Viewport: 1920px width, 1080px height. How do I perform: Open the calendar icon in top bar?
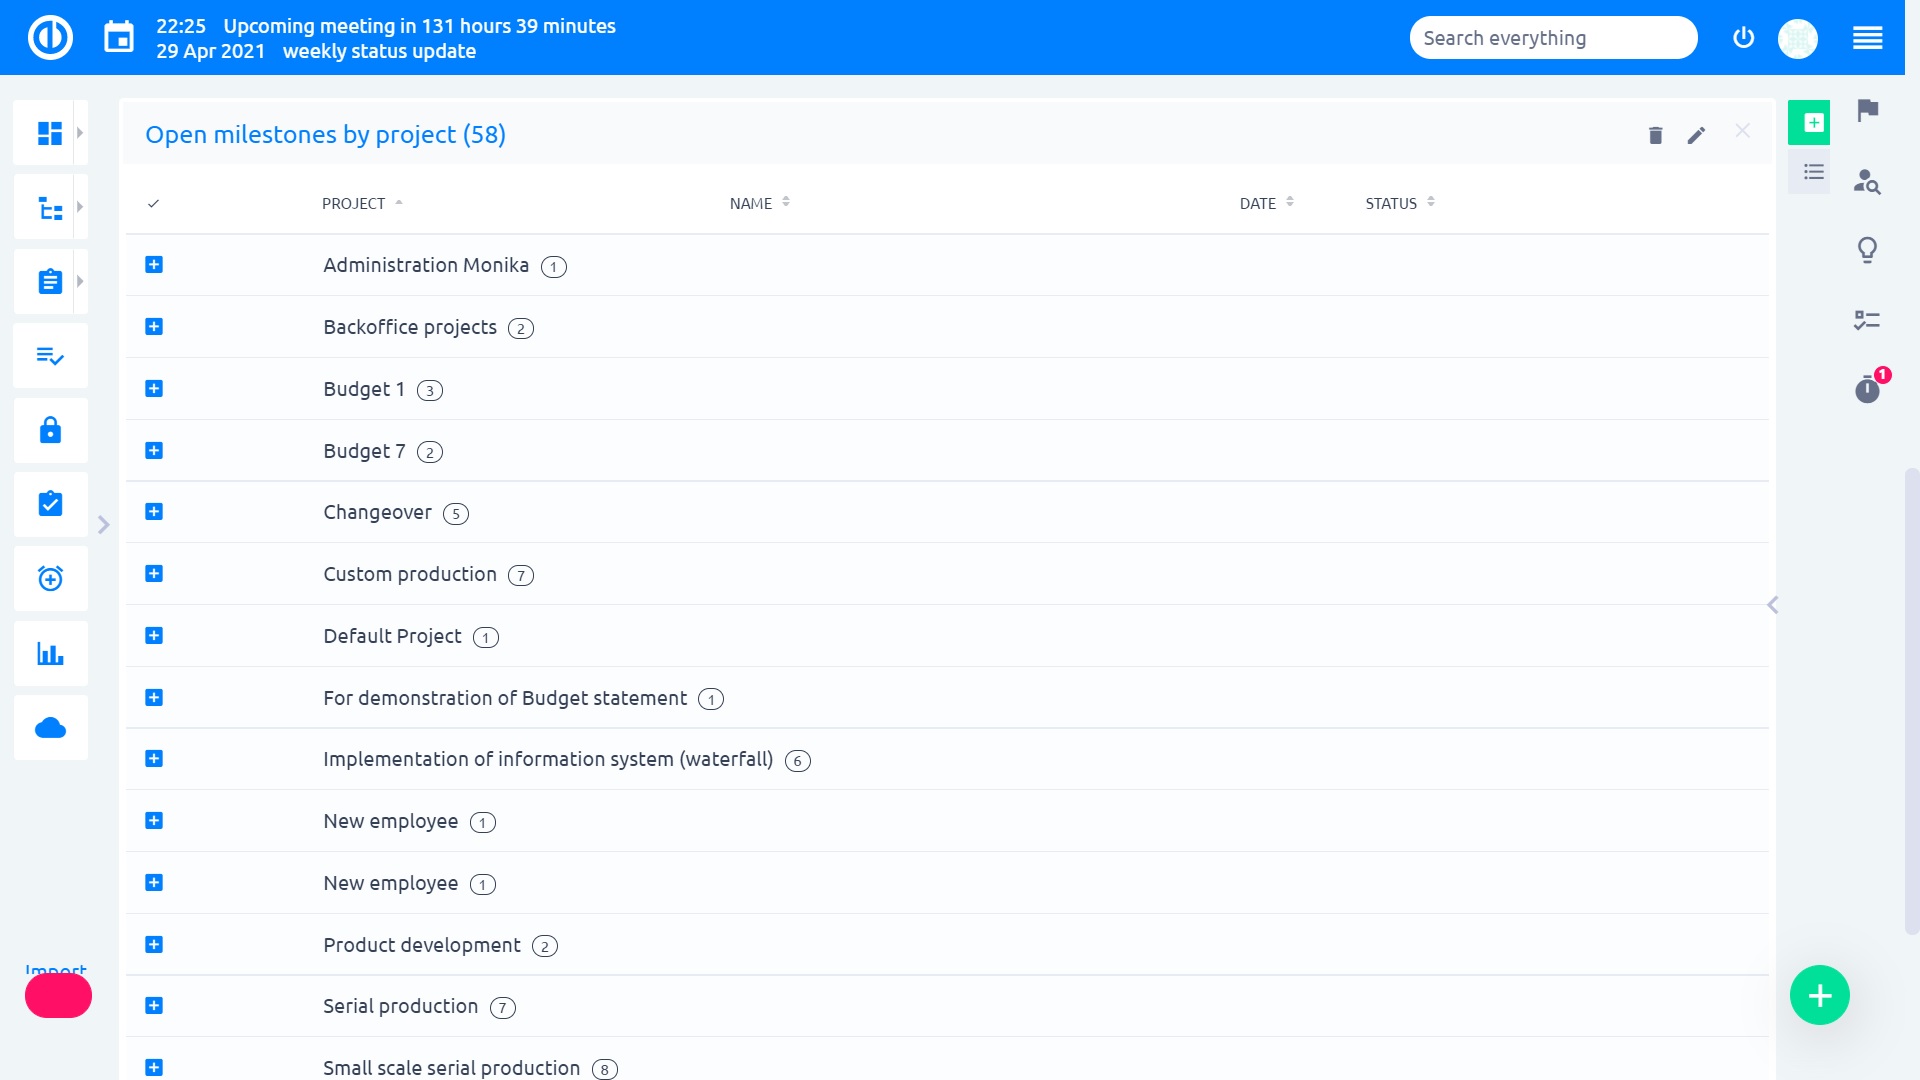tap(119, 38)
